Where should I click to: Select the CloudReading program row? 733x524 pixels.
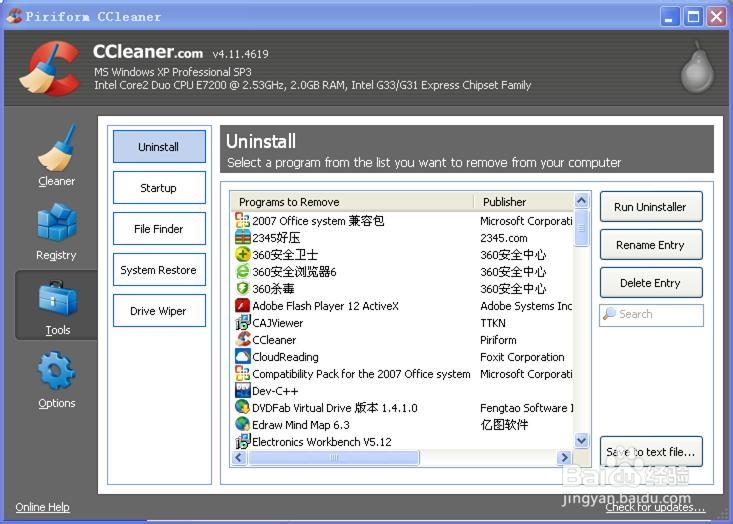click(403, 357)
